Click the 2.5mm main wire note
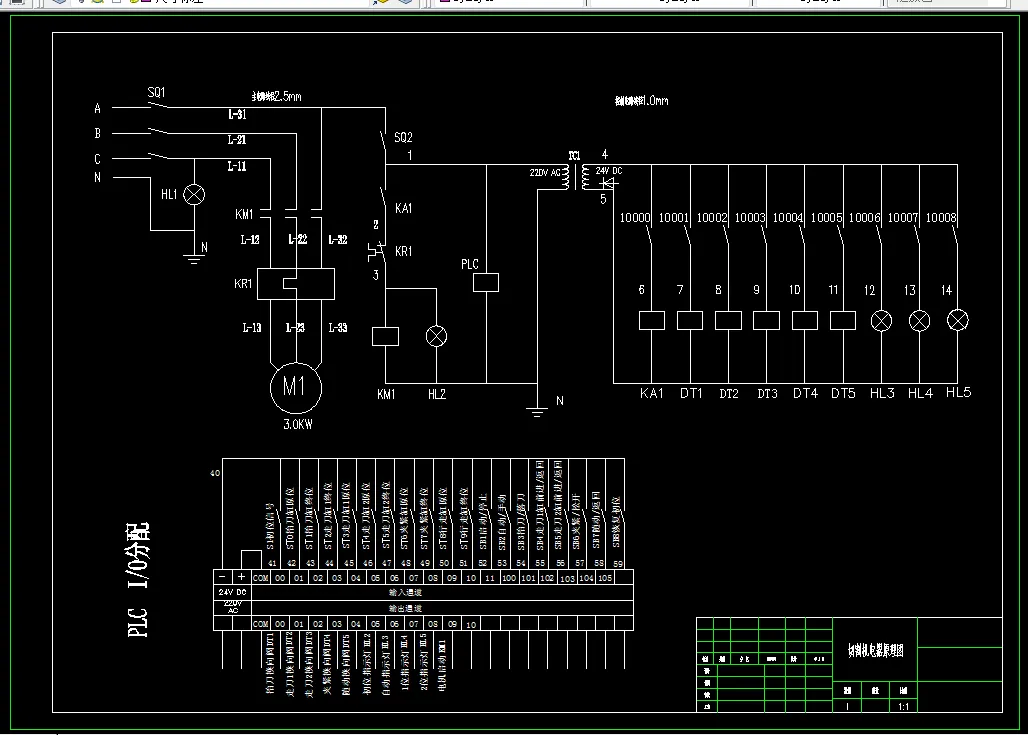Viewport: 1028px width, 735px height. pyautogui.click(x=276, y=97)
